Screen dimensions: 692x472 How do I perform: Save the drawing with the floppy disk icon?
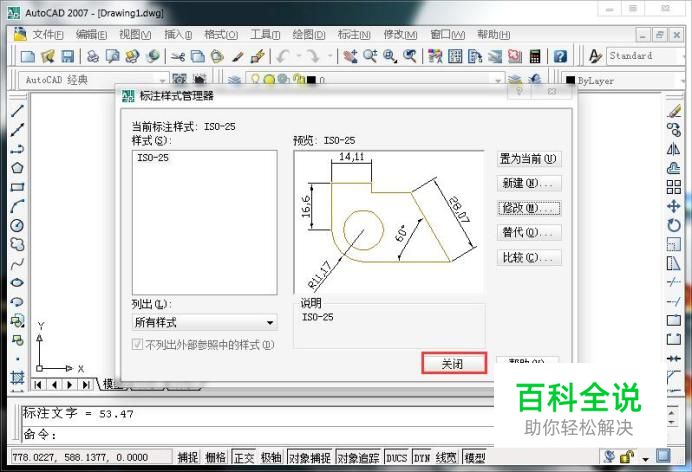pos(67,56)
